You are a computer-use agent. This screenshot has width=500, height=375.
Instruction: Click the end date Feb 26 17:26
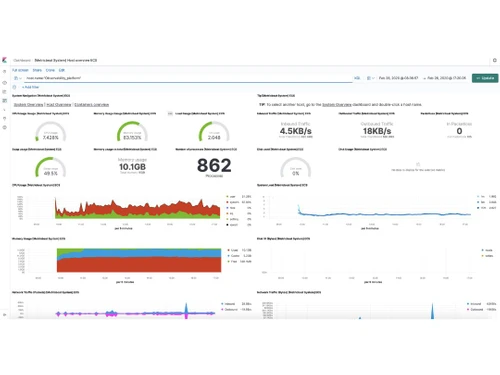pyautogui.click(x=447, y=78)
